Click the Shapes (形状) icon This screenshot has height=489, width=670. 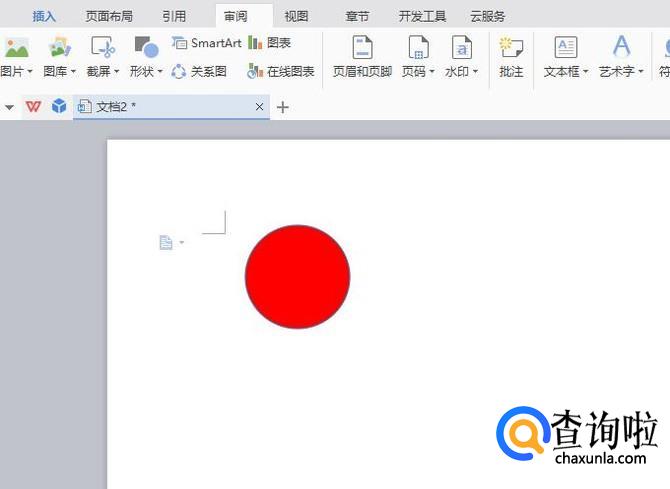click(146, 47)
